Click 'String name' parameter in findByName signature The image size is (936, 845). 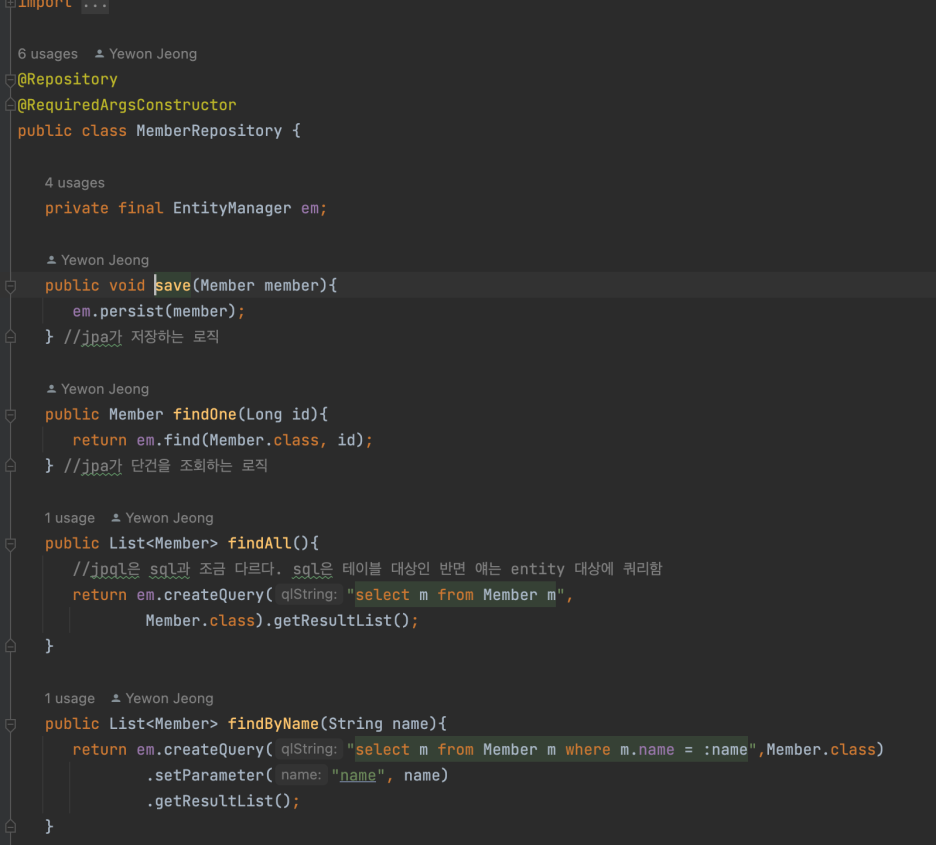click(x=378, y=724)
